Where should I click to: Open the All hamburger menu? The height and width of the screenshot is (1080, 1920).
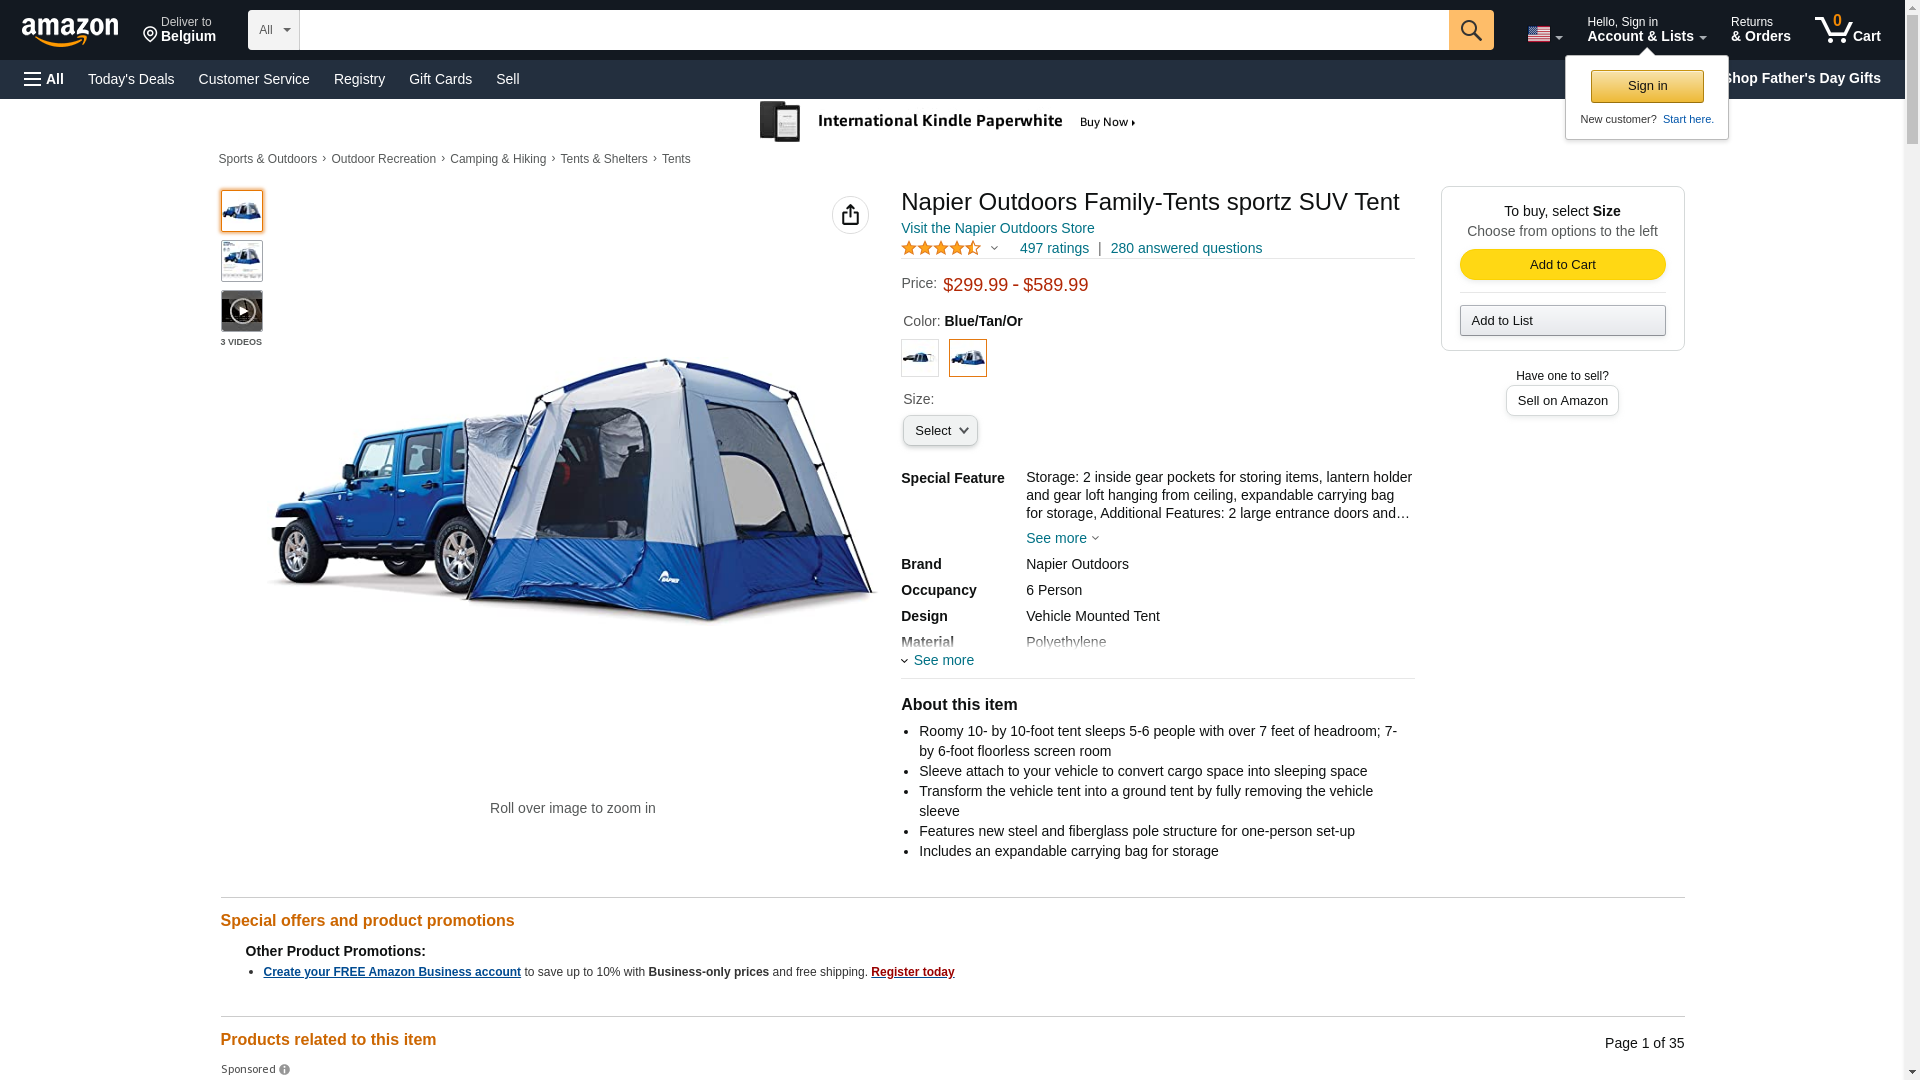[44, 79]
